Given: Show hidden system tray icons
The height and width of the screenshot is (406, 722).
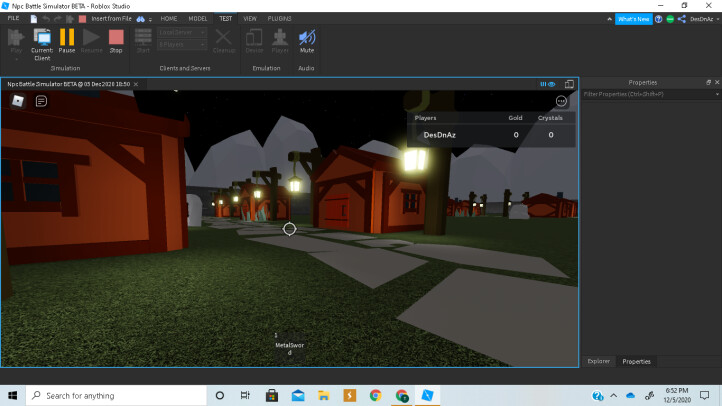Looking at the screenshot, I should coord(614,395).
